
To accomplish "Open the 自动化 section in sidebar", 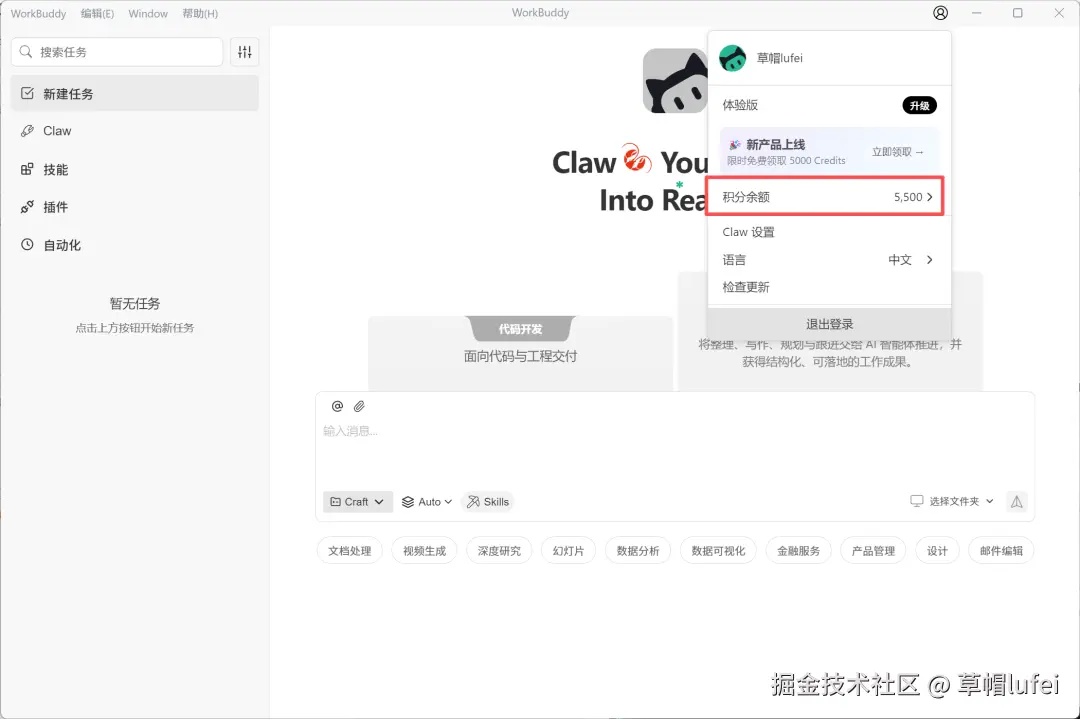I will click(135, 245).
